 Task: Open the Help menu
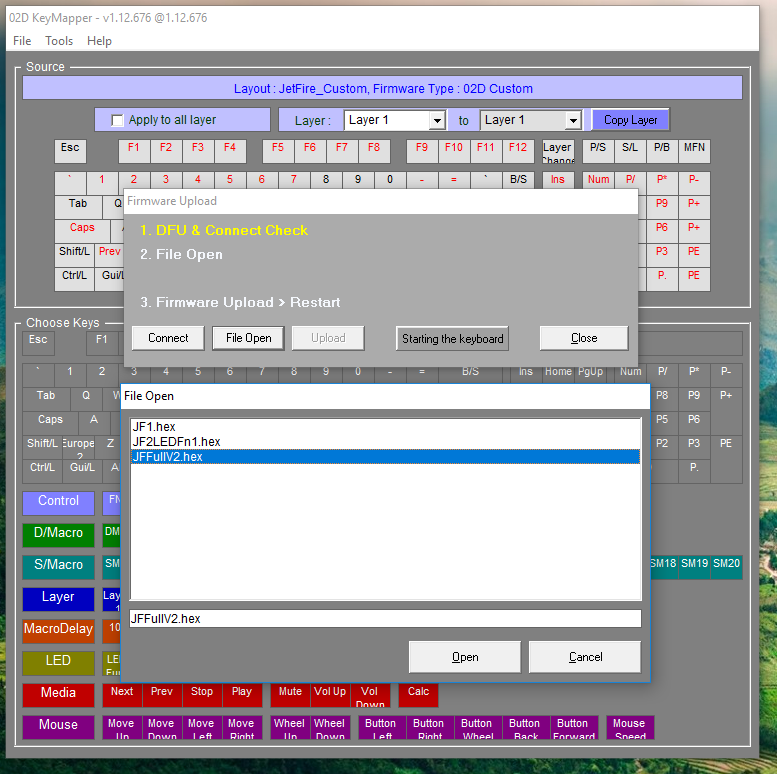click(x=100, y=41)
